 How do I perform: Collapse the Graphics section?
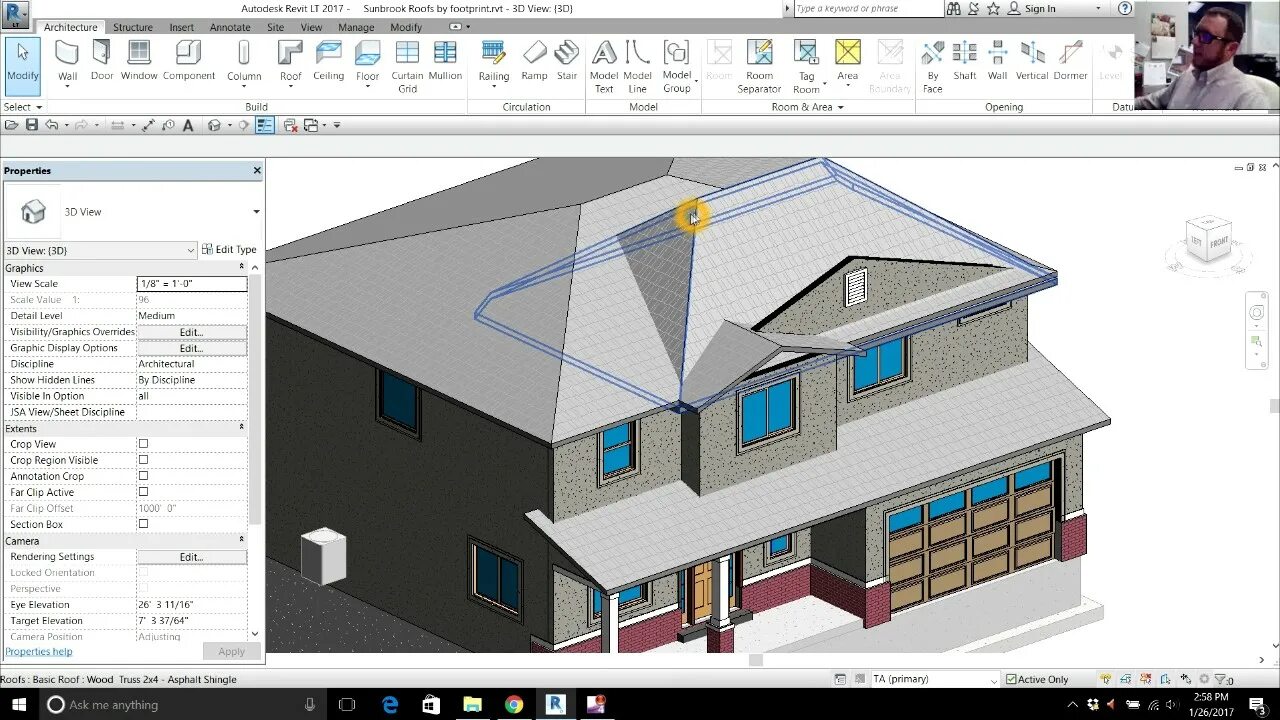pyautogui.click(x=242, y=268)
